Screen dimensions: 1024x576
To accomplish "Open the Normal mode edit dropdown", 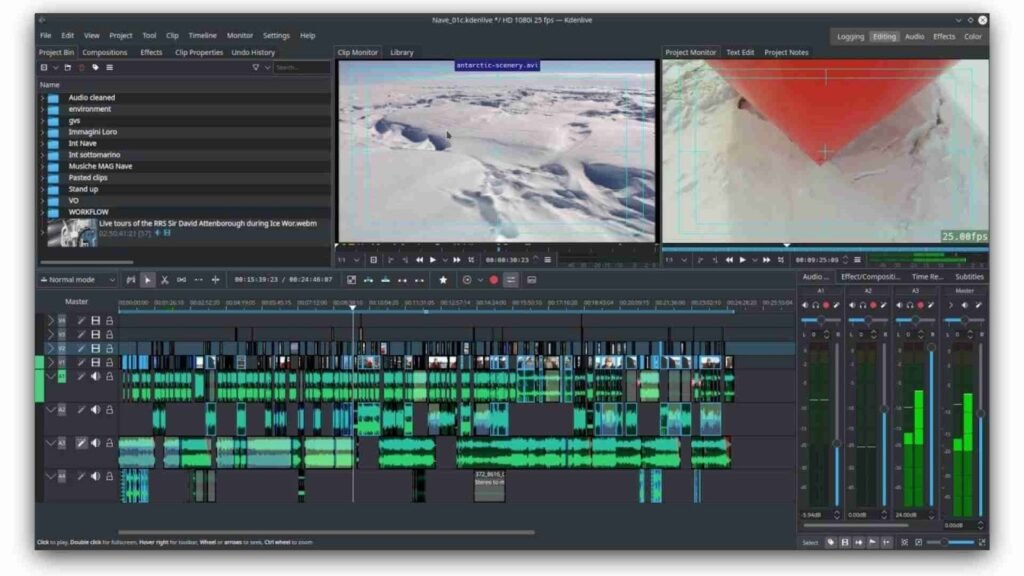I will [x=77, y=280].
